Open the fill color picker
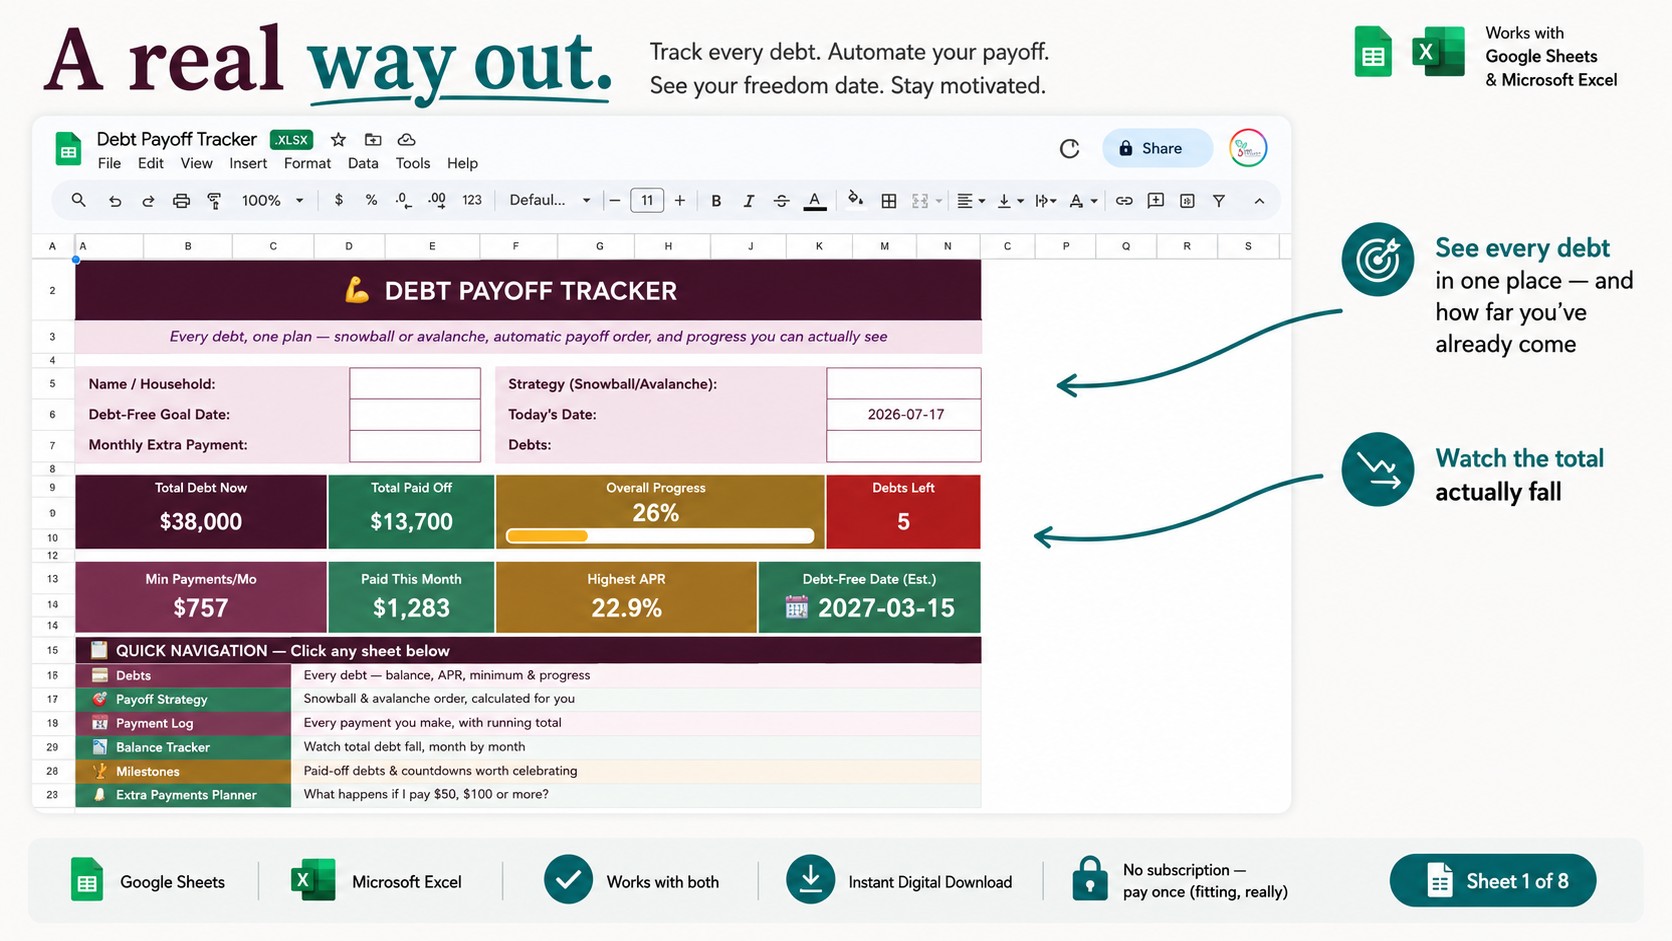Image resolution: width=1672 pixels, height=941 pixels. click(855, 200)
